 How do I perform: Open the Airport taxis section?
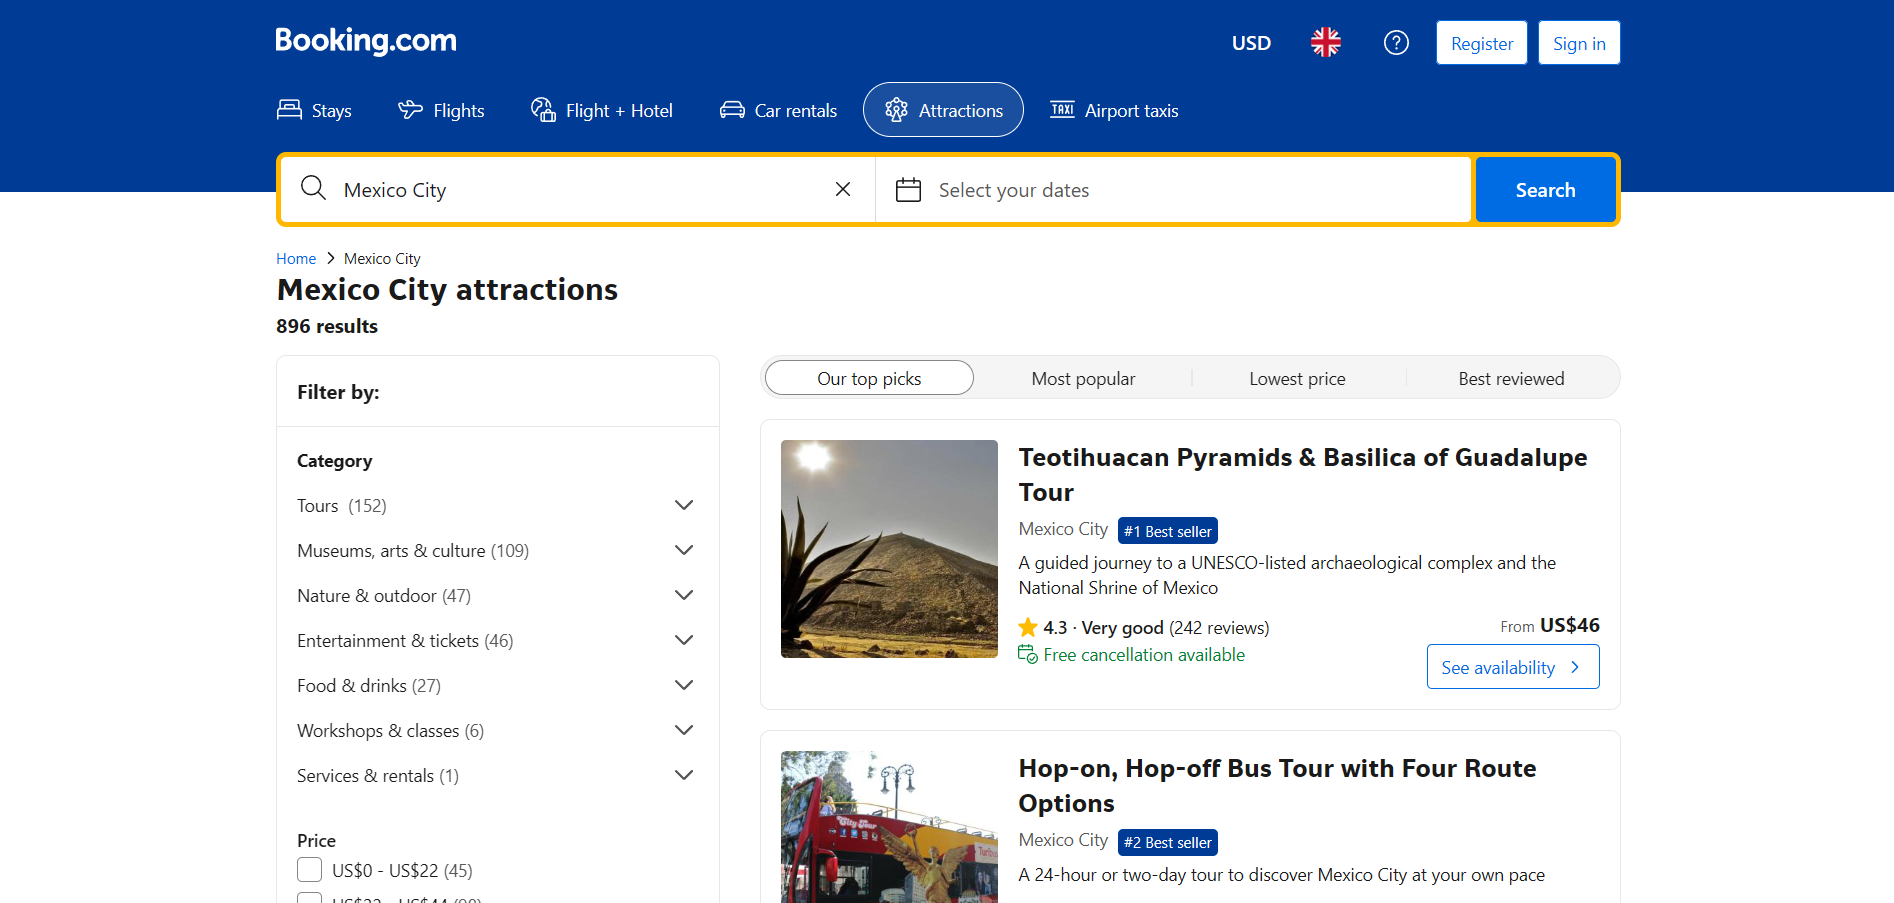pos(1114,110)
